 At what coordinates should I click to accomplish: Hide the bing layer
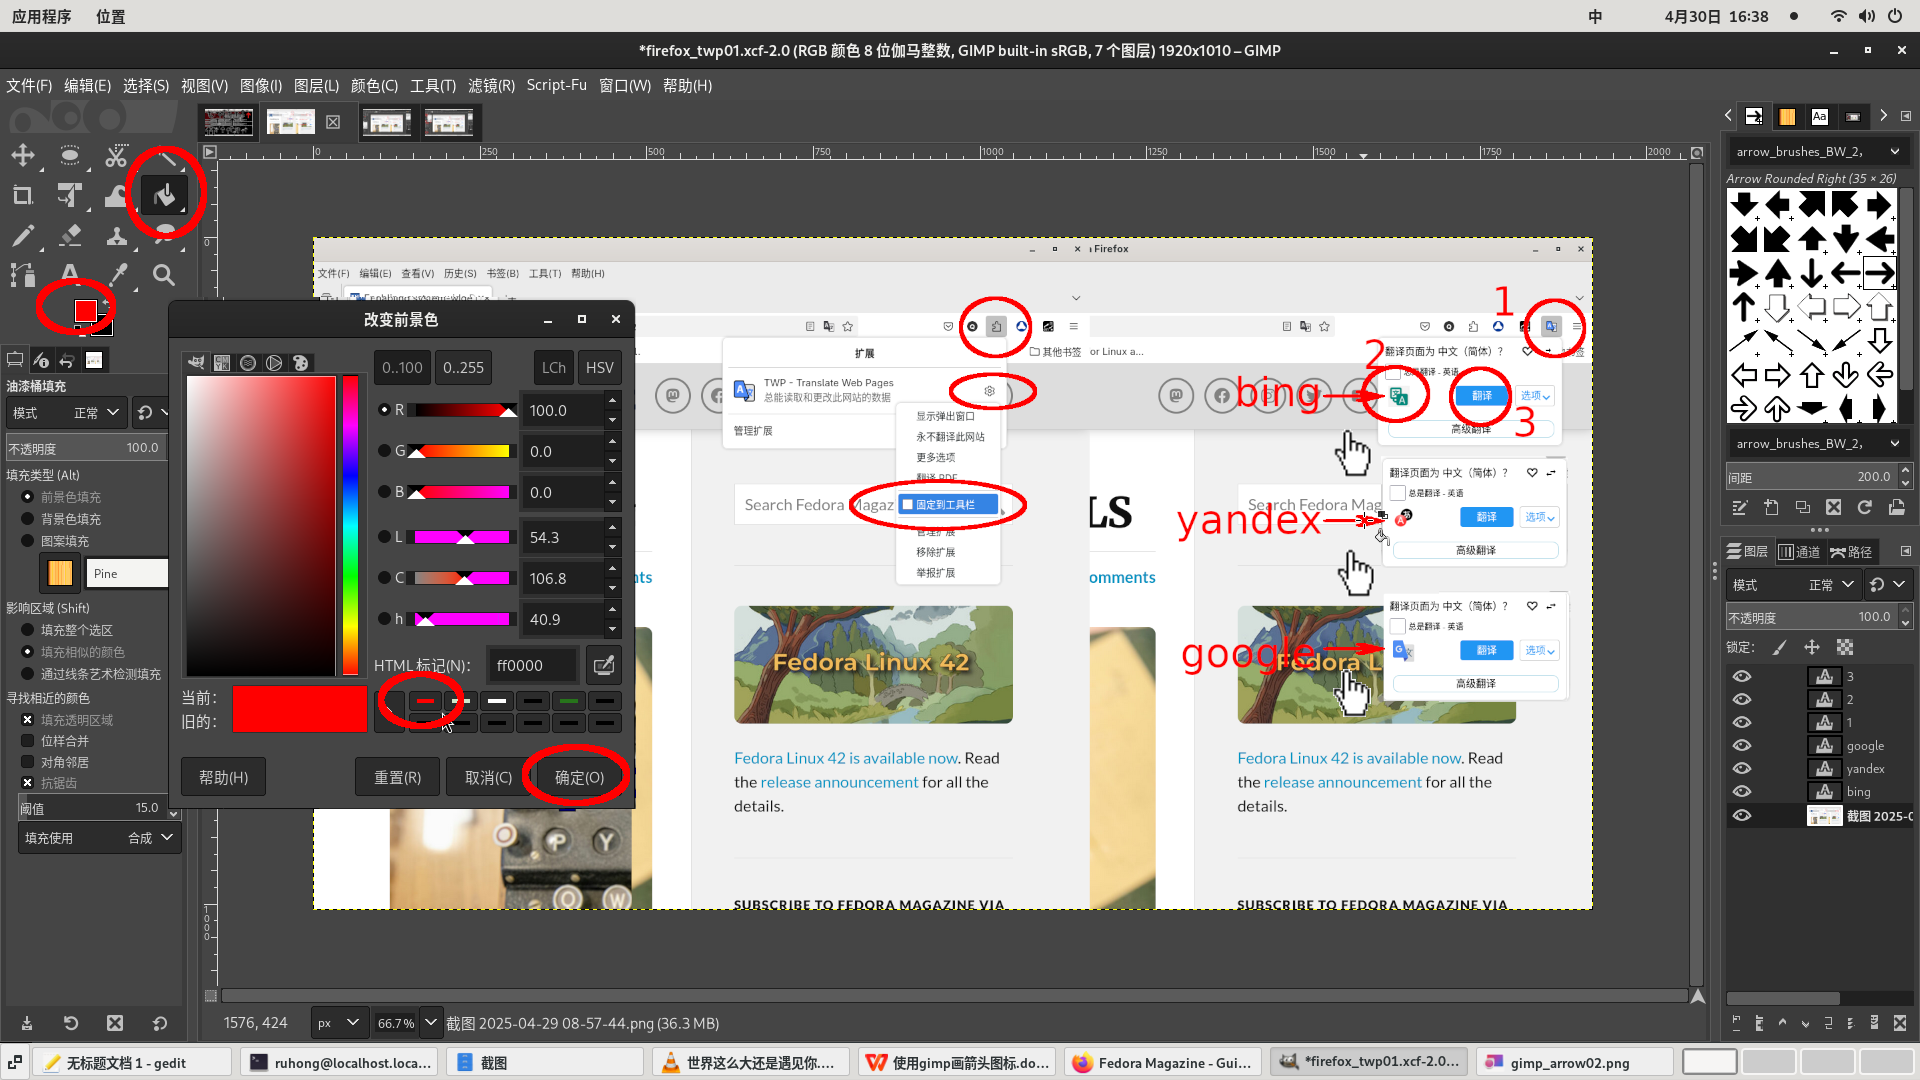1742,791
